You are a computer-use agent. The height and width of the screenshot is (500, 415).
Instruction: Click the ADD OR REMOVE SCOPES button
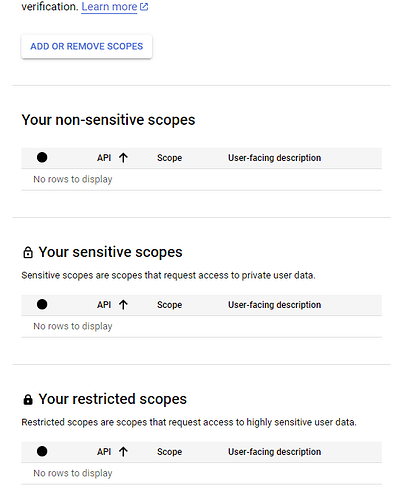tap(87, 46)
